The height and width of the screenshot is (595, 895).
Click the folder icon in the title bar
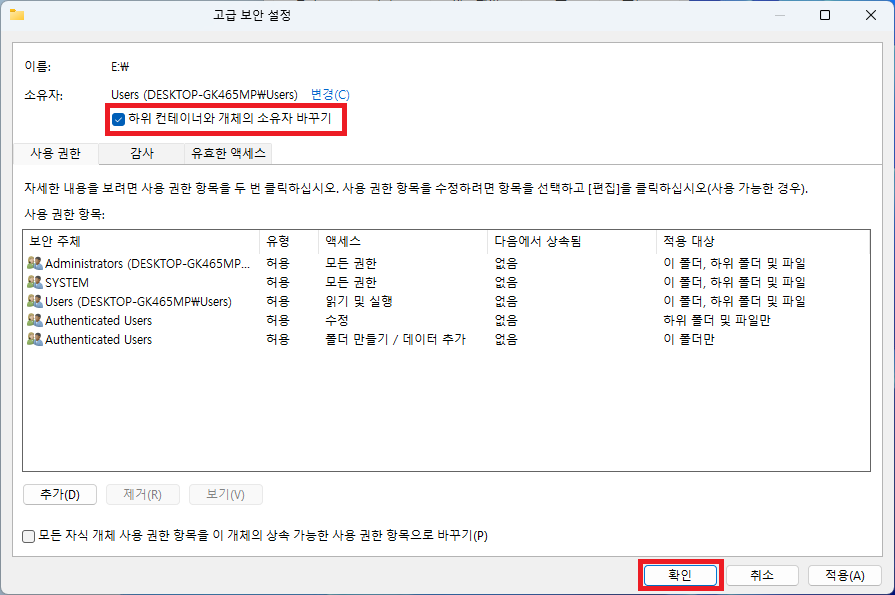[15, 15]
